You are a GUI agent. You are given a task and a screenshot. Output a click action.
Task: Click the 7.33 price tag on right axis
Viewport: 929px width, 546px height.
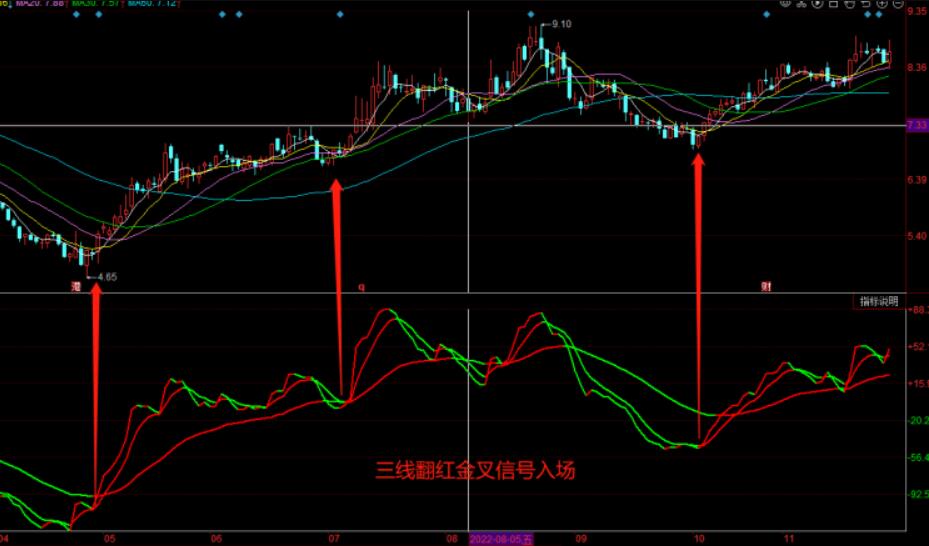pos(916,126)
